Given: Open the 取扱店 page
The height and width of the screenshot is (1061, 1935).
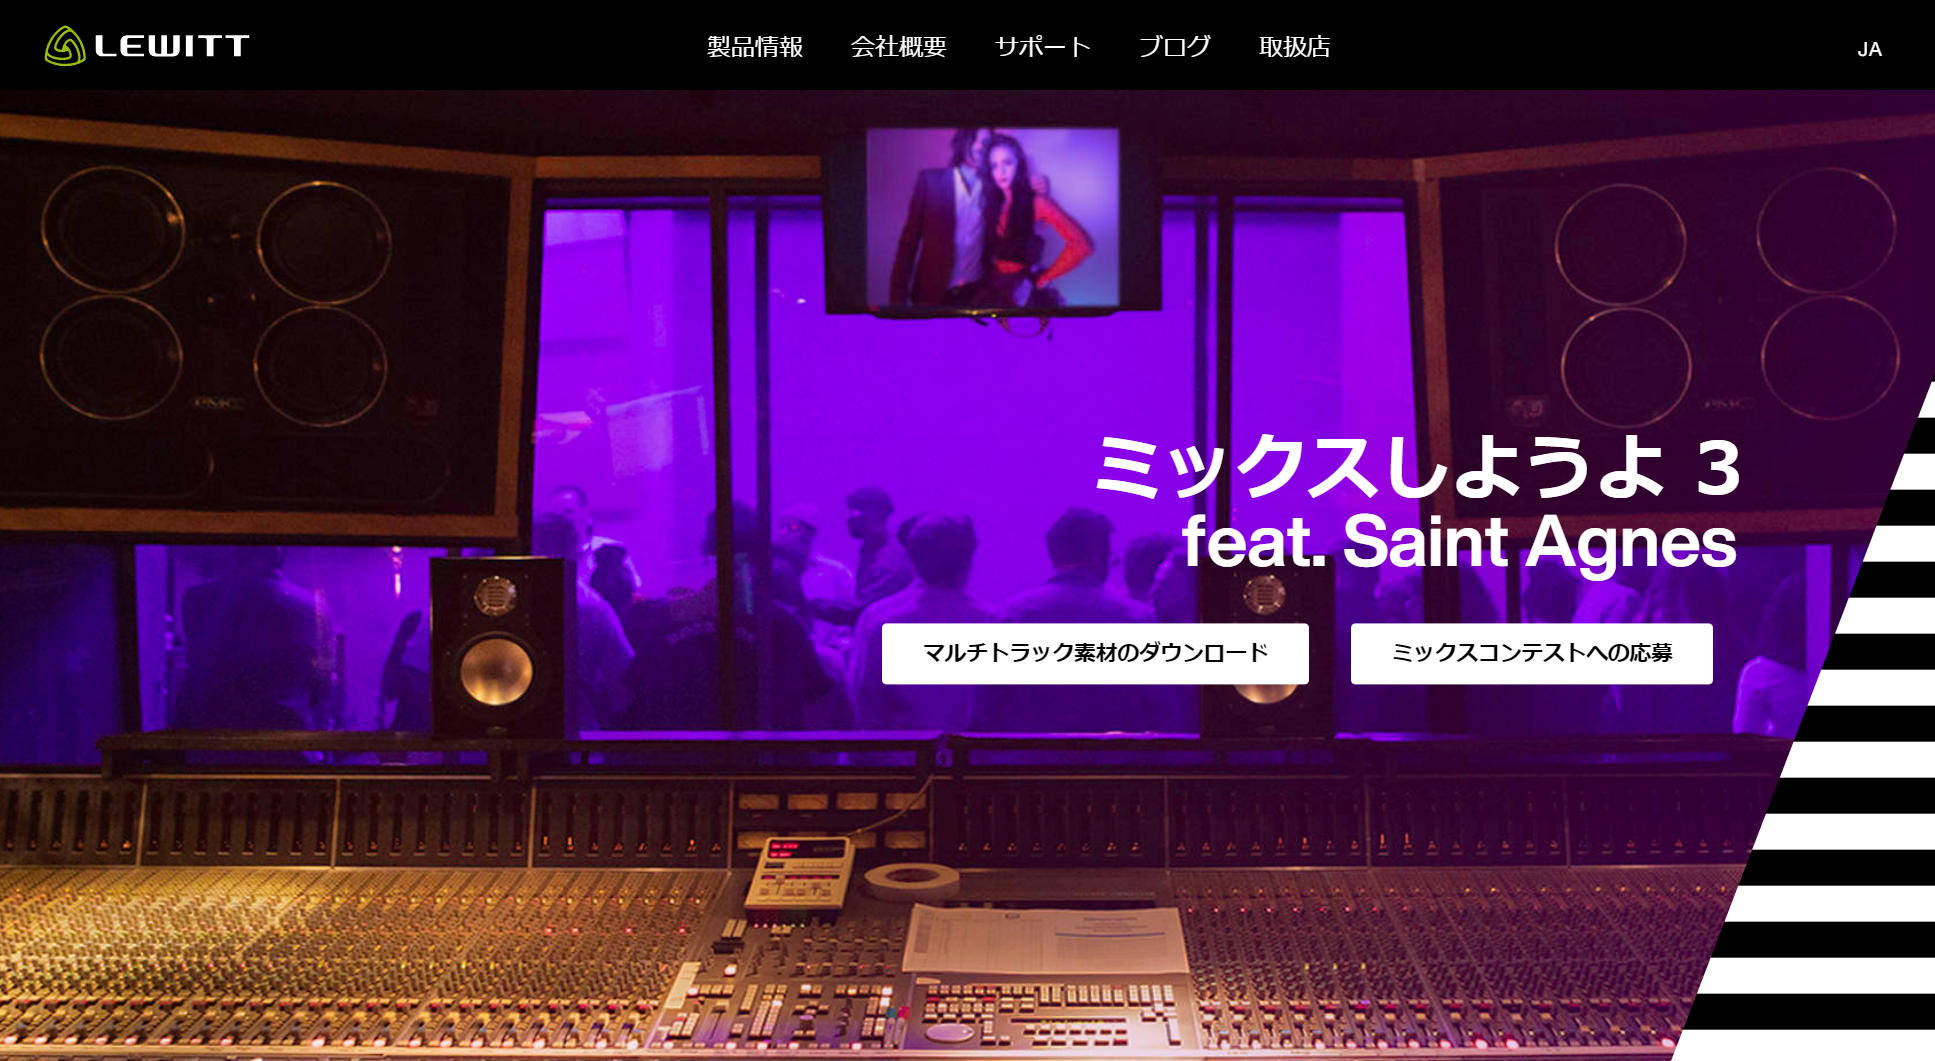Looking at the screenshot, I should (1294, 47).
